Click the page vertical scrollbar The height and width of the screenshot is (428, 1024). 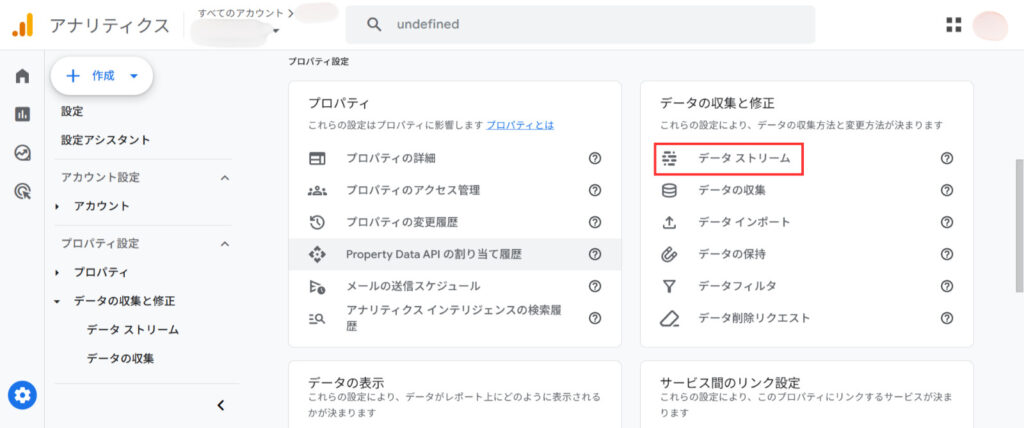coord(1019,225)
